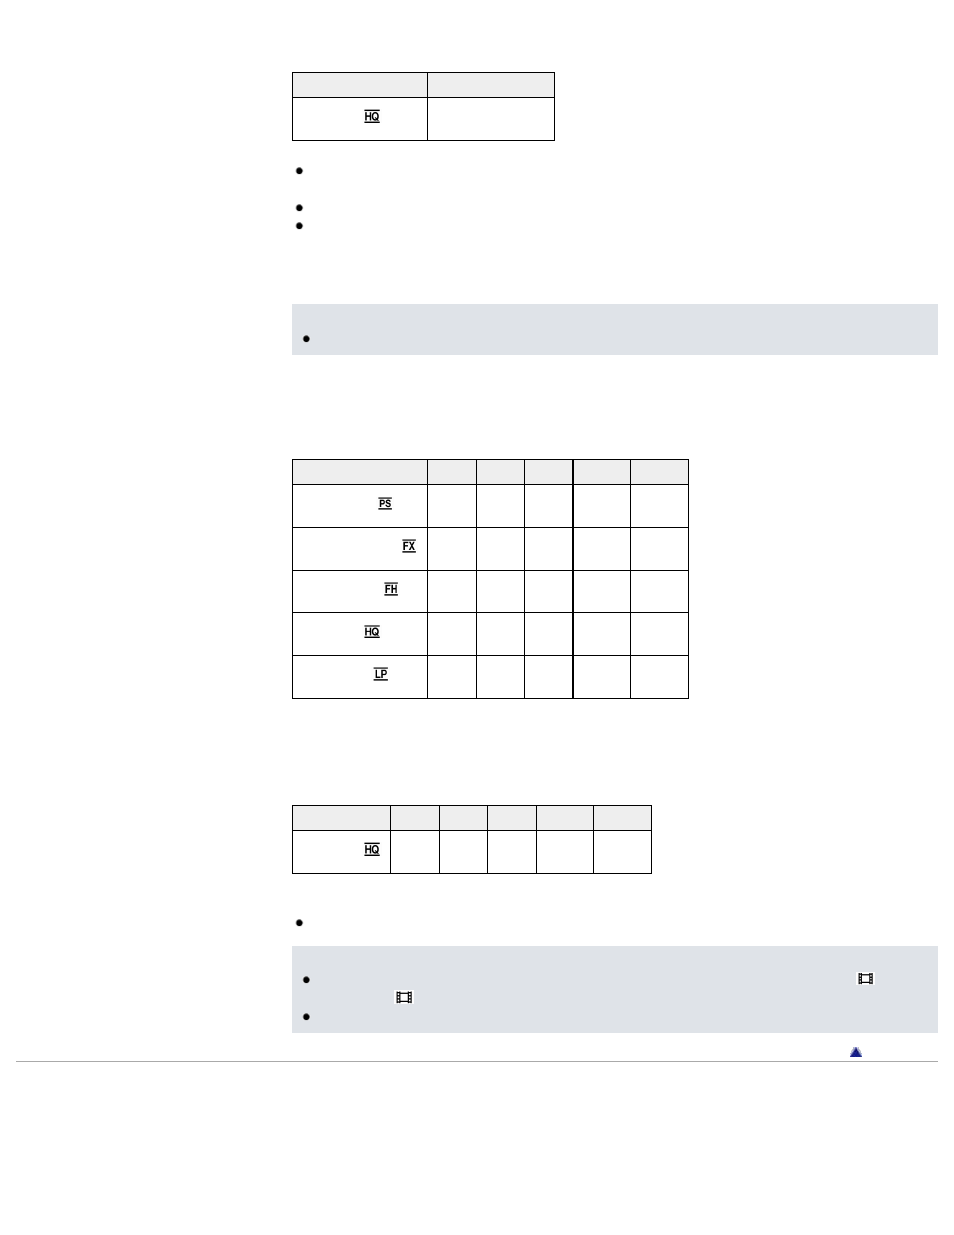Click the HQ icon in the five-row table
The width and height of the screenshot is (954, 1235).
point(372,632)
